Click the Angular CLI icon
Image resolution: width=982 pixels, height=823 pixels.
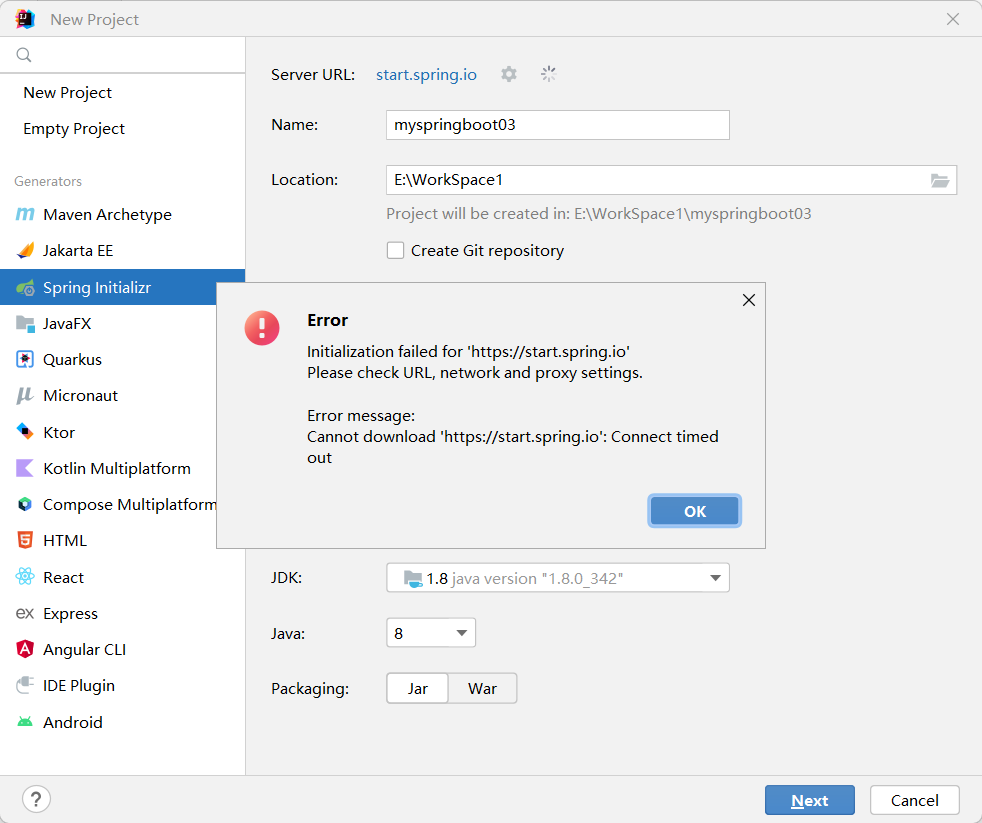coord(25,649)
